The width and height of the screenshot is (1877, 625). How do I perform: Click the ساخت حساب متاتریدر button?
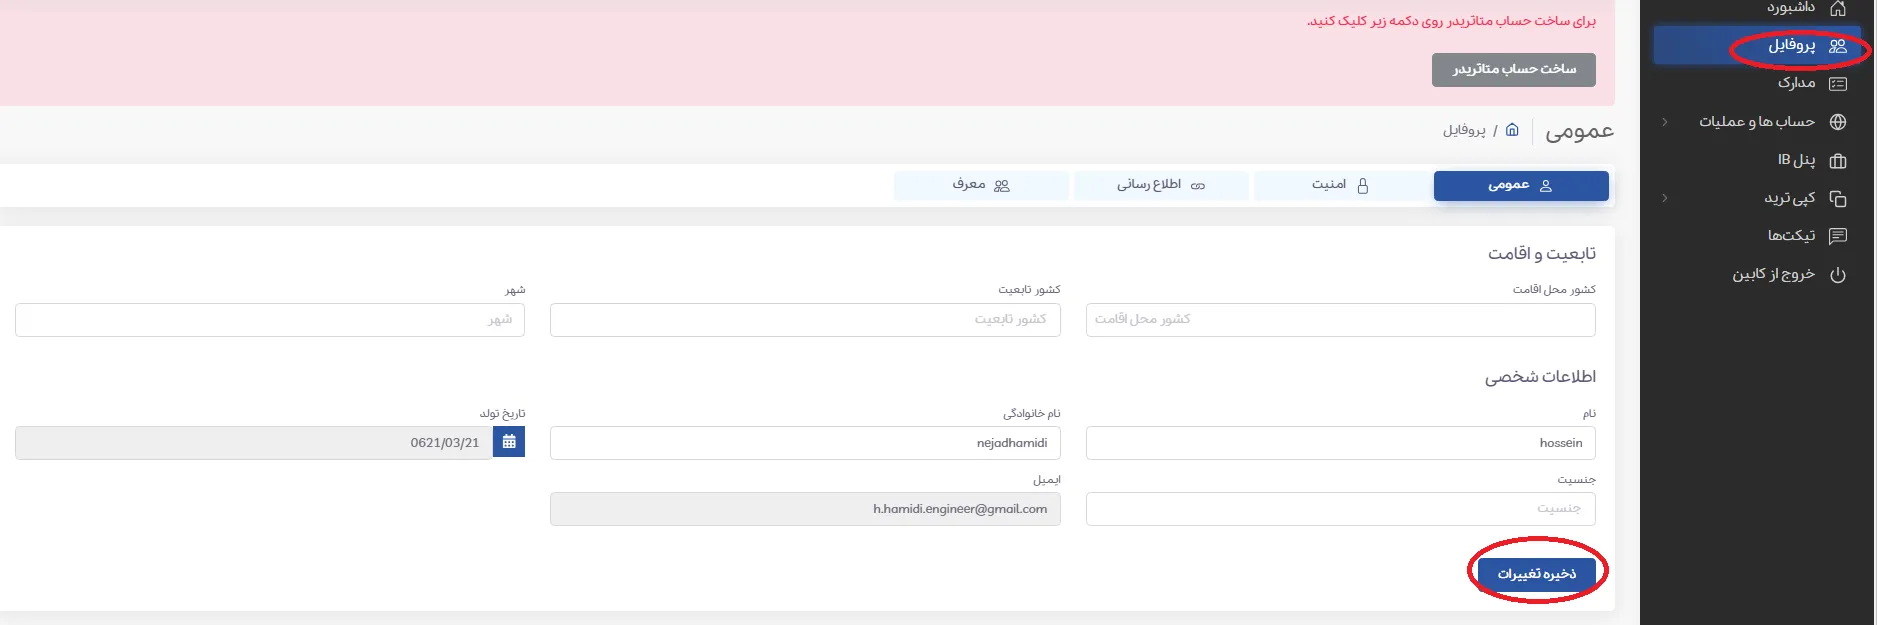click(x=1514, y=70)
